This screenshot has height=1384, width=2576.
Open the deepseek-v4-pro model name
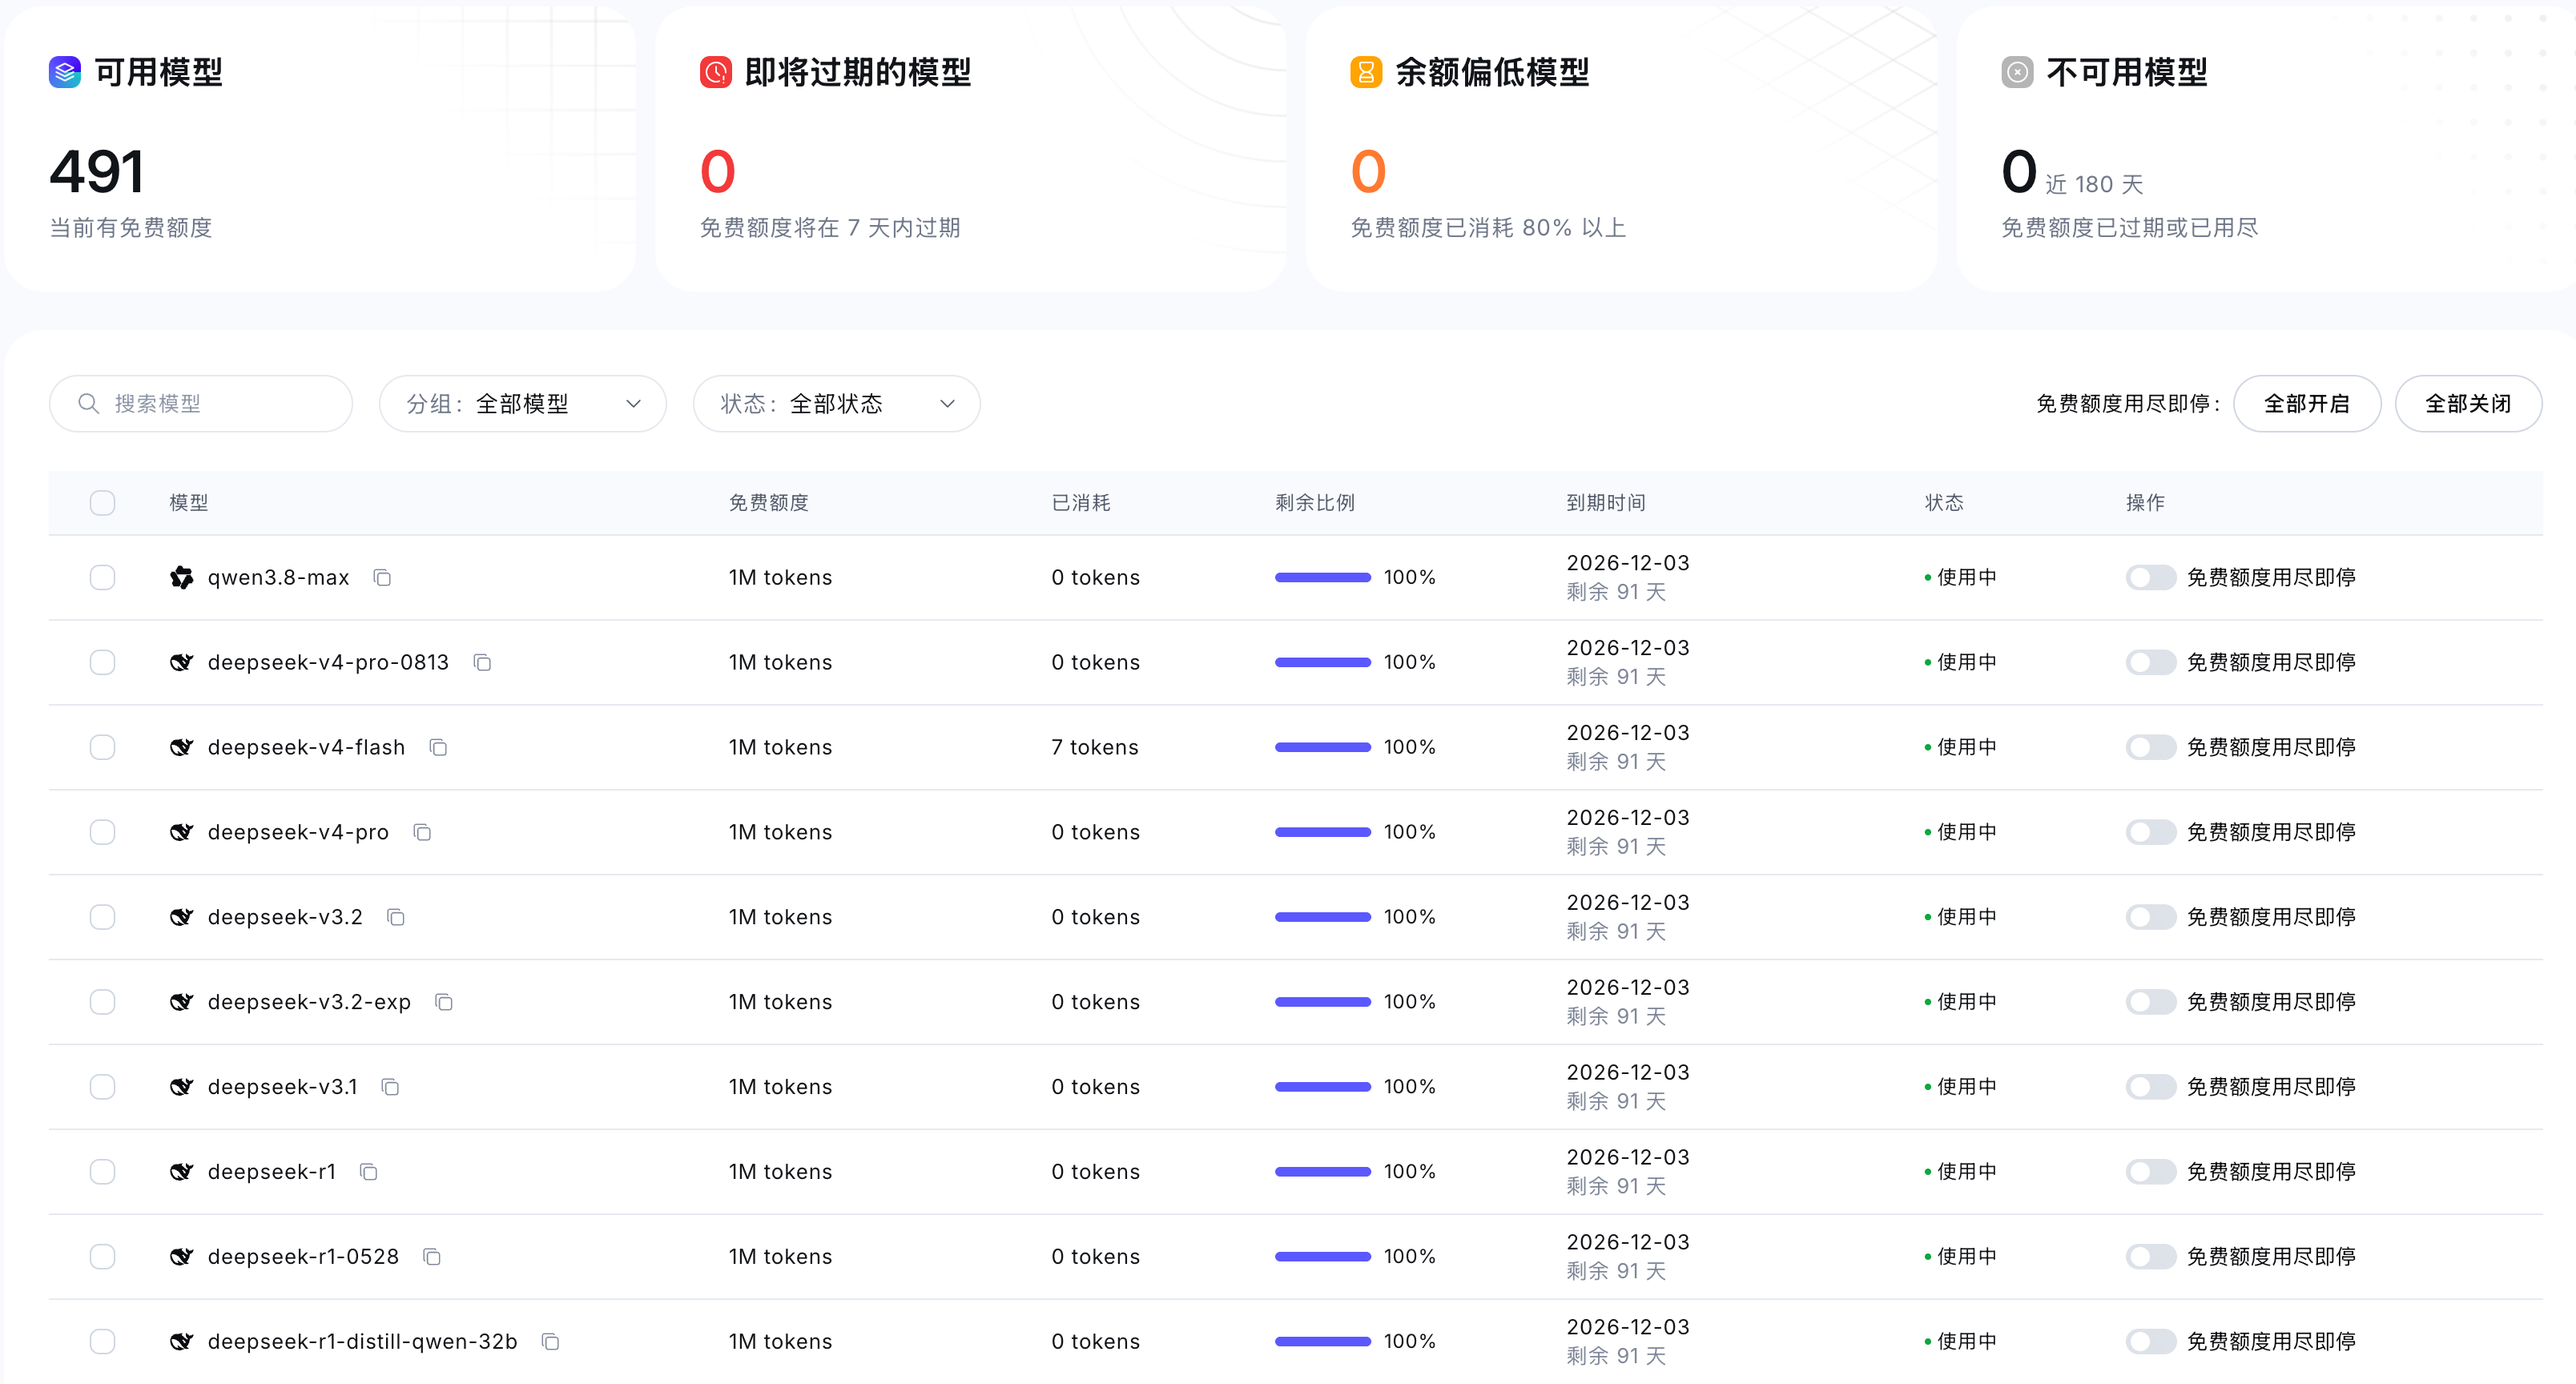click(x=298, y=833)
